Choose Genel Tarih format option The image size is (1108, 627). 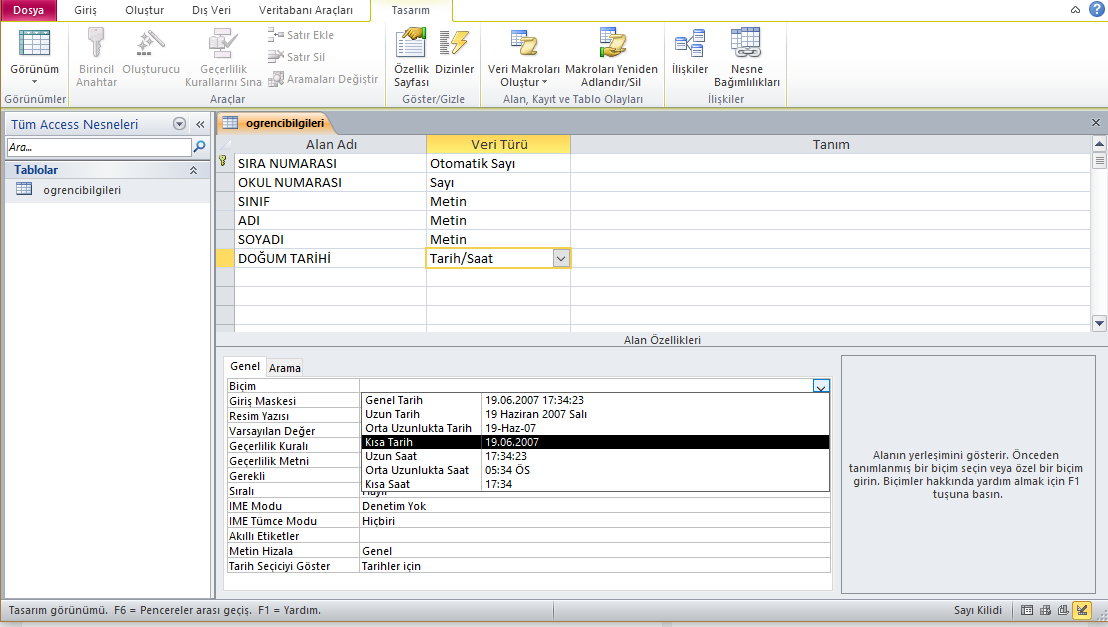point(595,400)
